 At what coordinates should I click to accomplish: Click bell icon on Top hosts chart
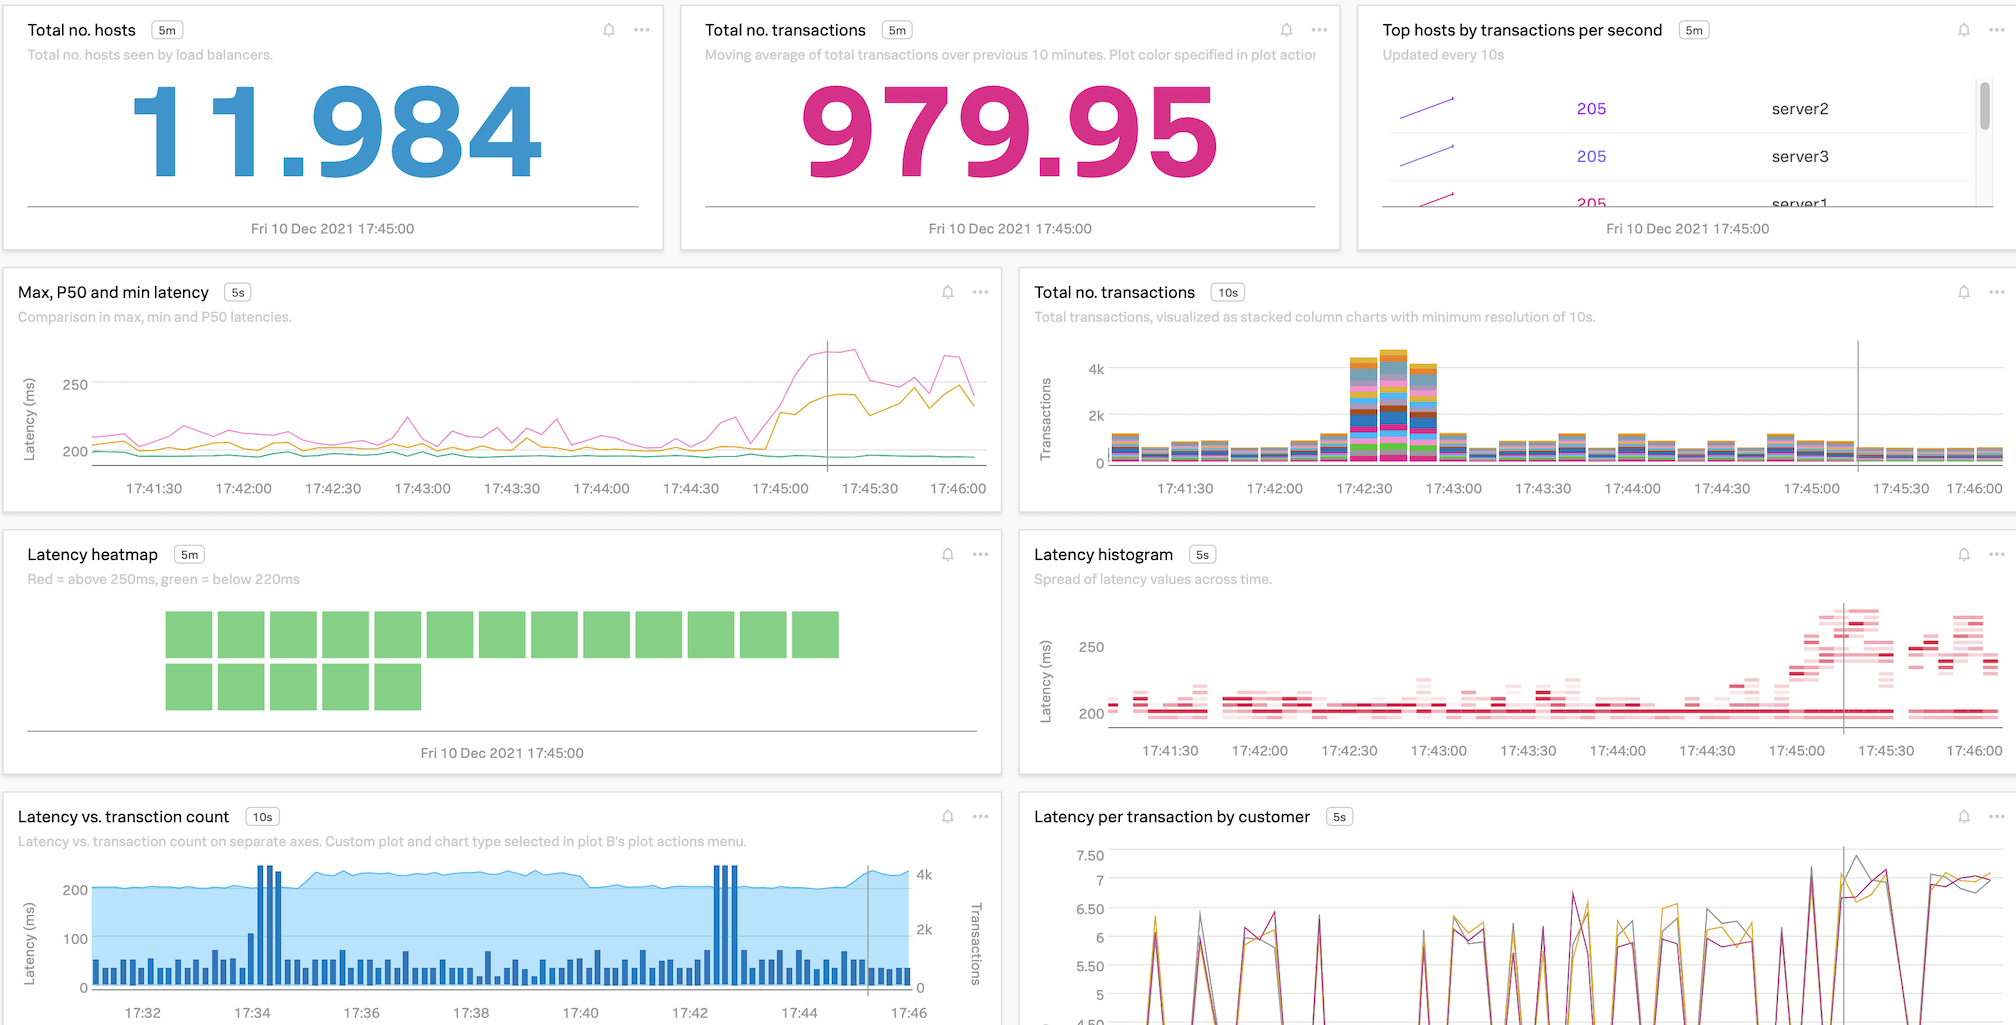(x=1963, y=30)
